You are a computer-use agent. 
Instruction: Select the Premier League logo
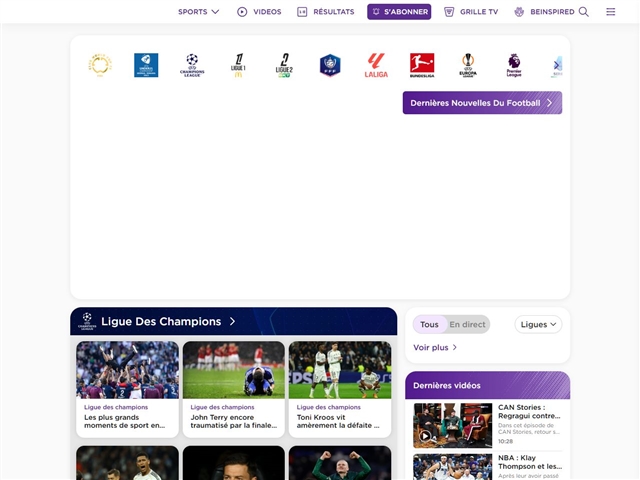point(514,65)
